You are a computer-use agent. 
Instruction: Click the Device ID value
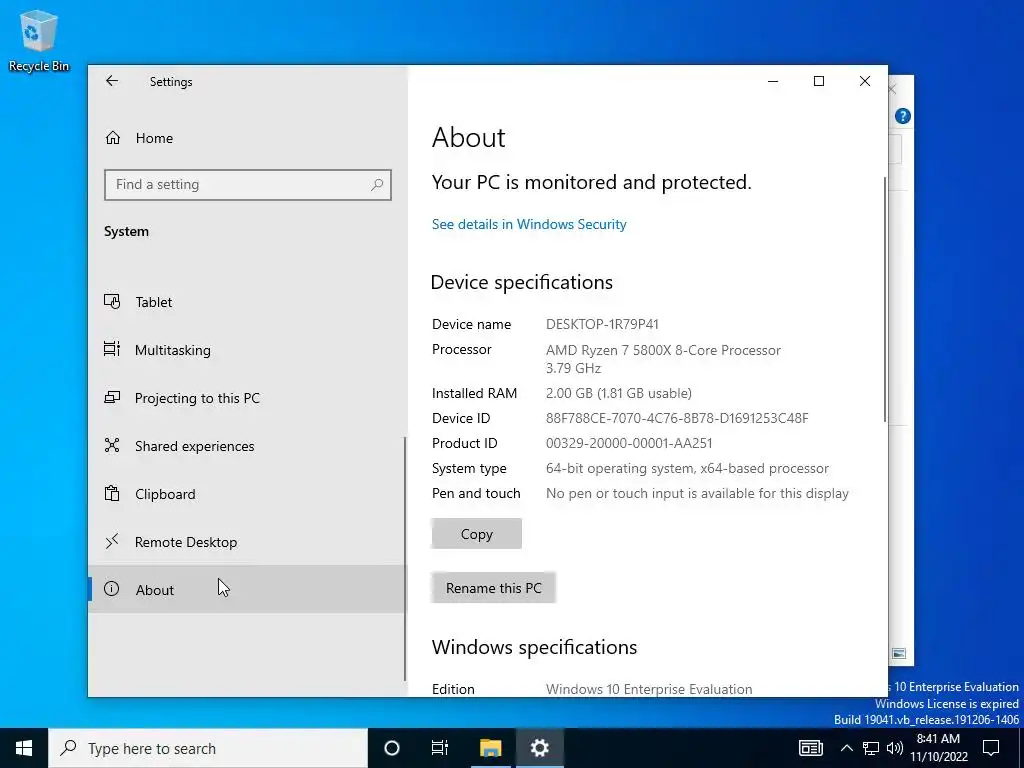[677, 418]
